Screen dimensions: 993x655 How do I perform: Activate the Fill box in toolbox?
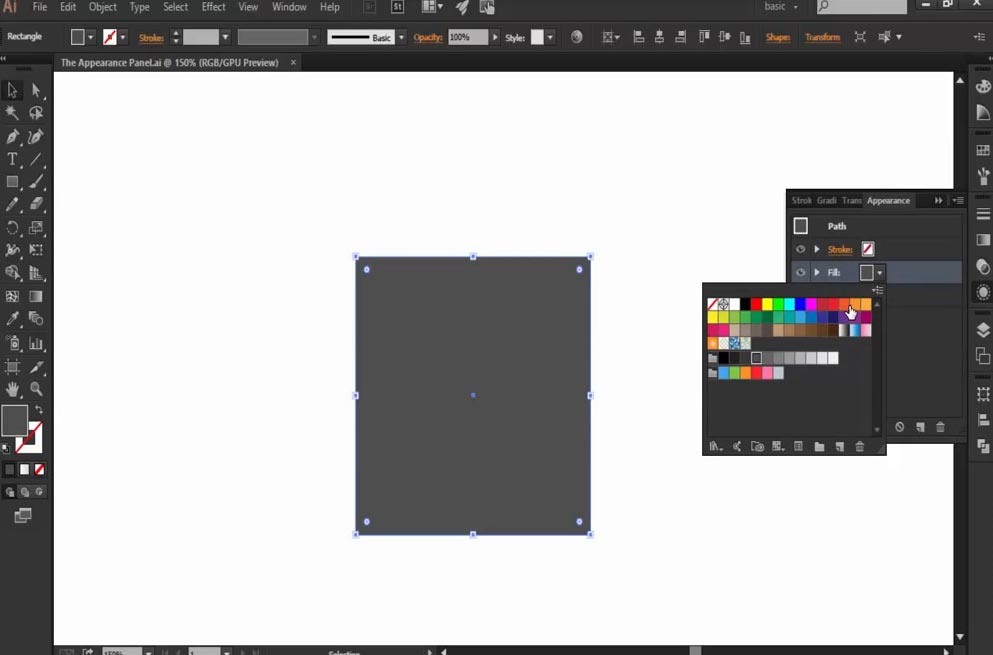click(x=15, y=421)
